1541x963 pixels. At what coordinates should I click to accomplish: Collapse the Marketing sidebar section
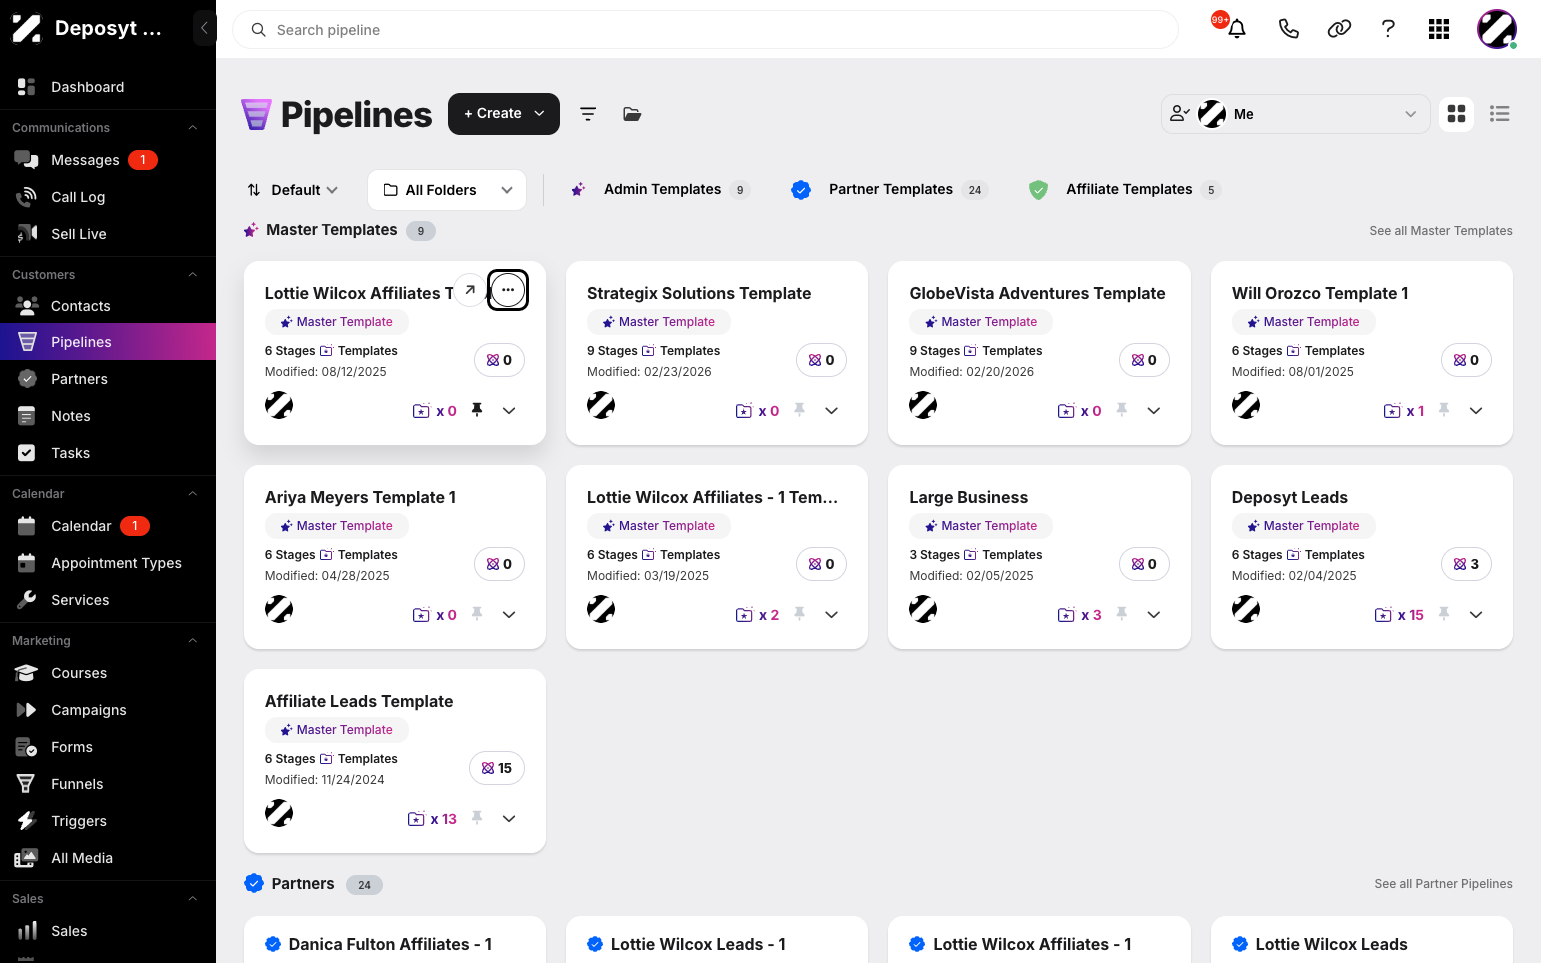click(193, 641)
